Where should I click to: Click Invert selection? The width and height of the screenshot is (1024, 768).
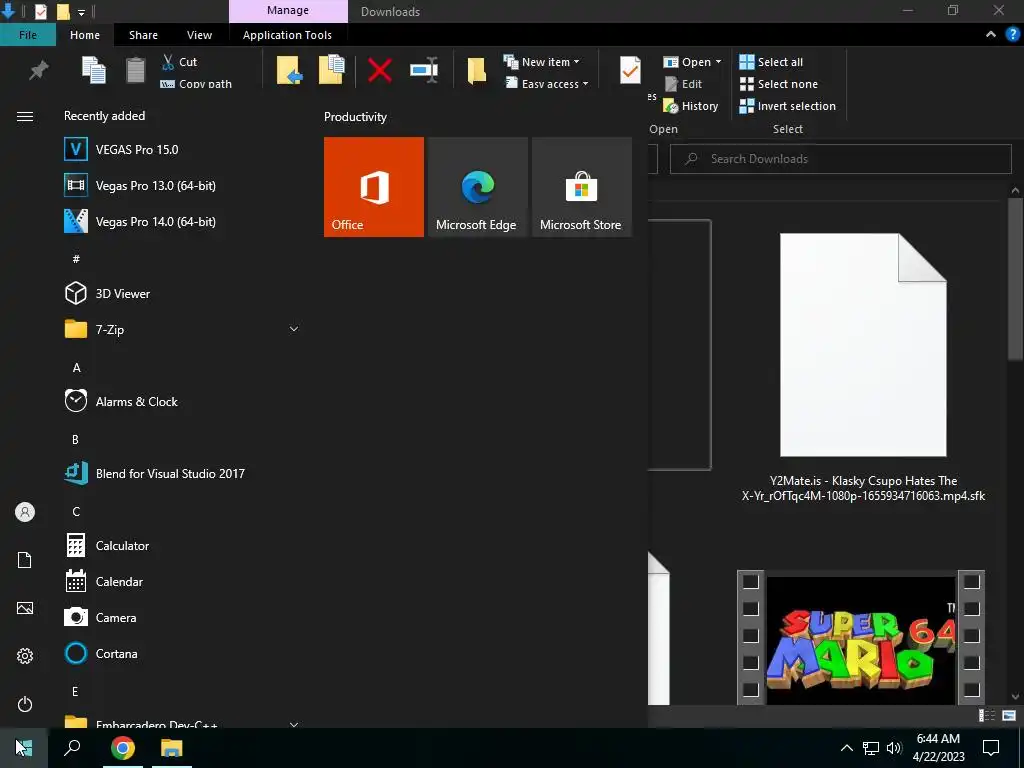point(788,106)
